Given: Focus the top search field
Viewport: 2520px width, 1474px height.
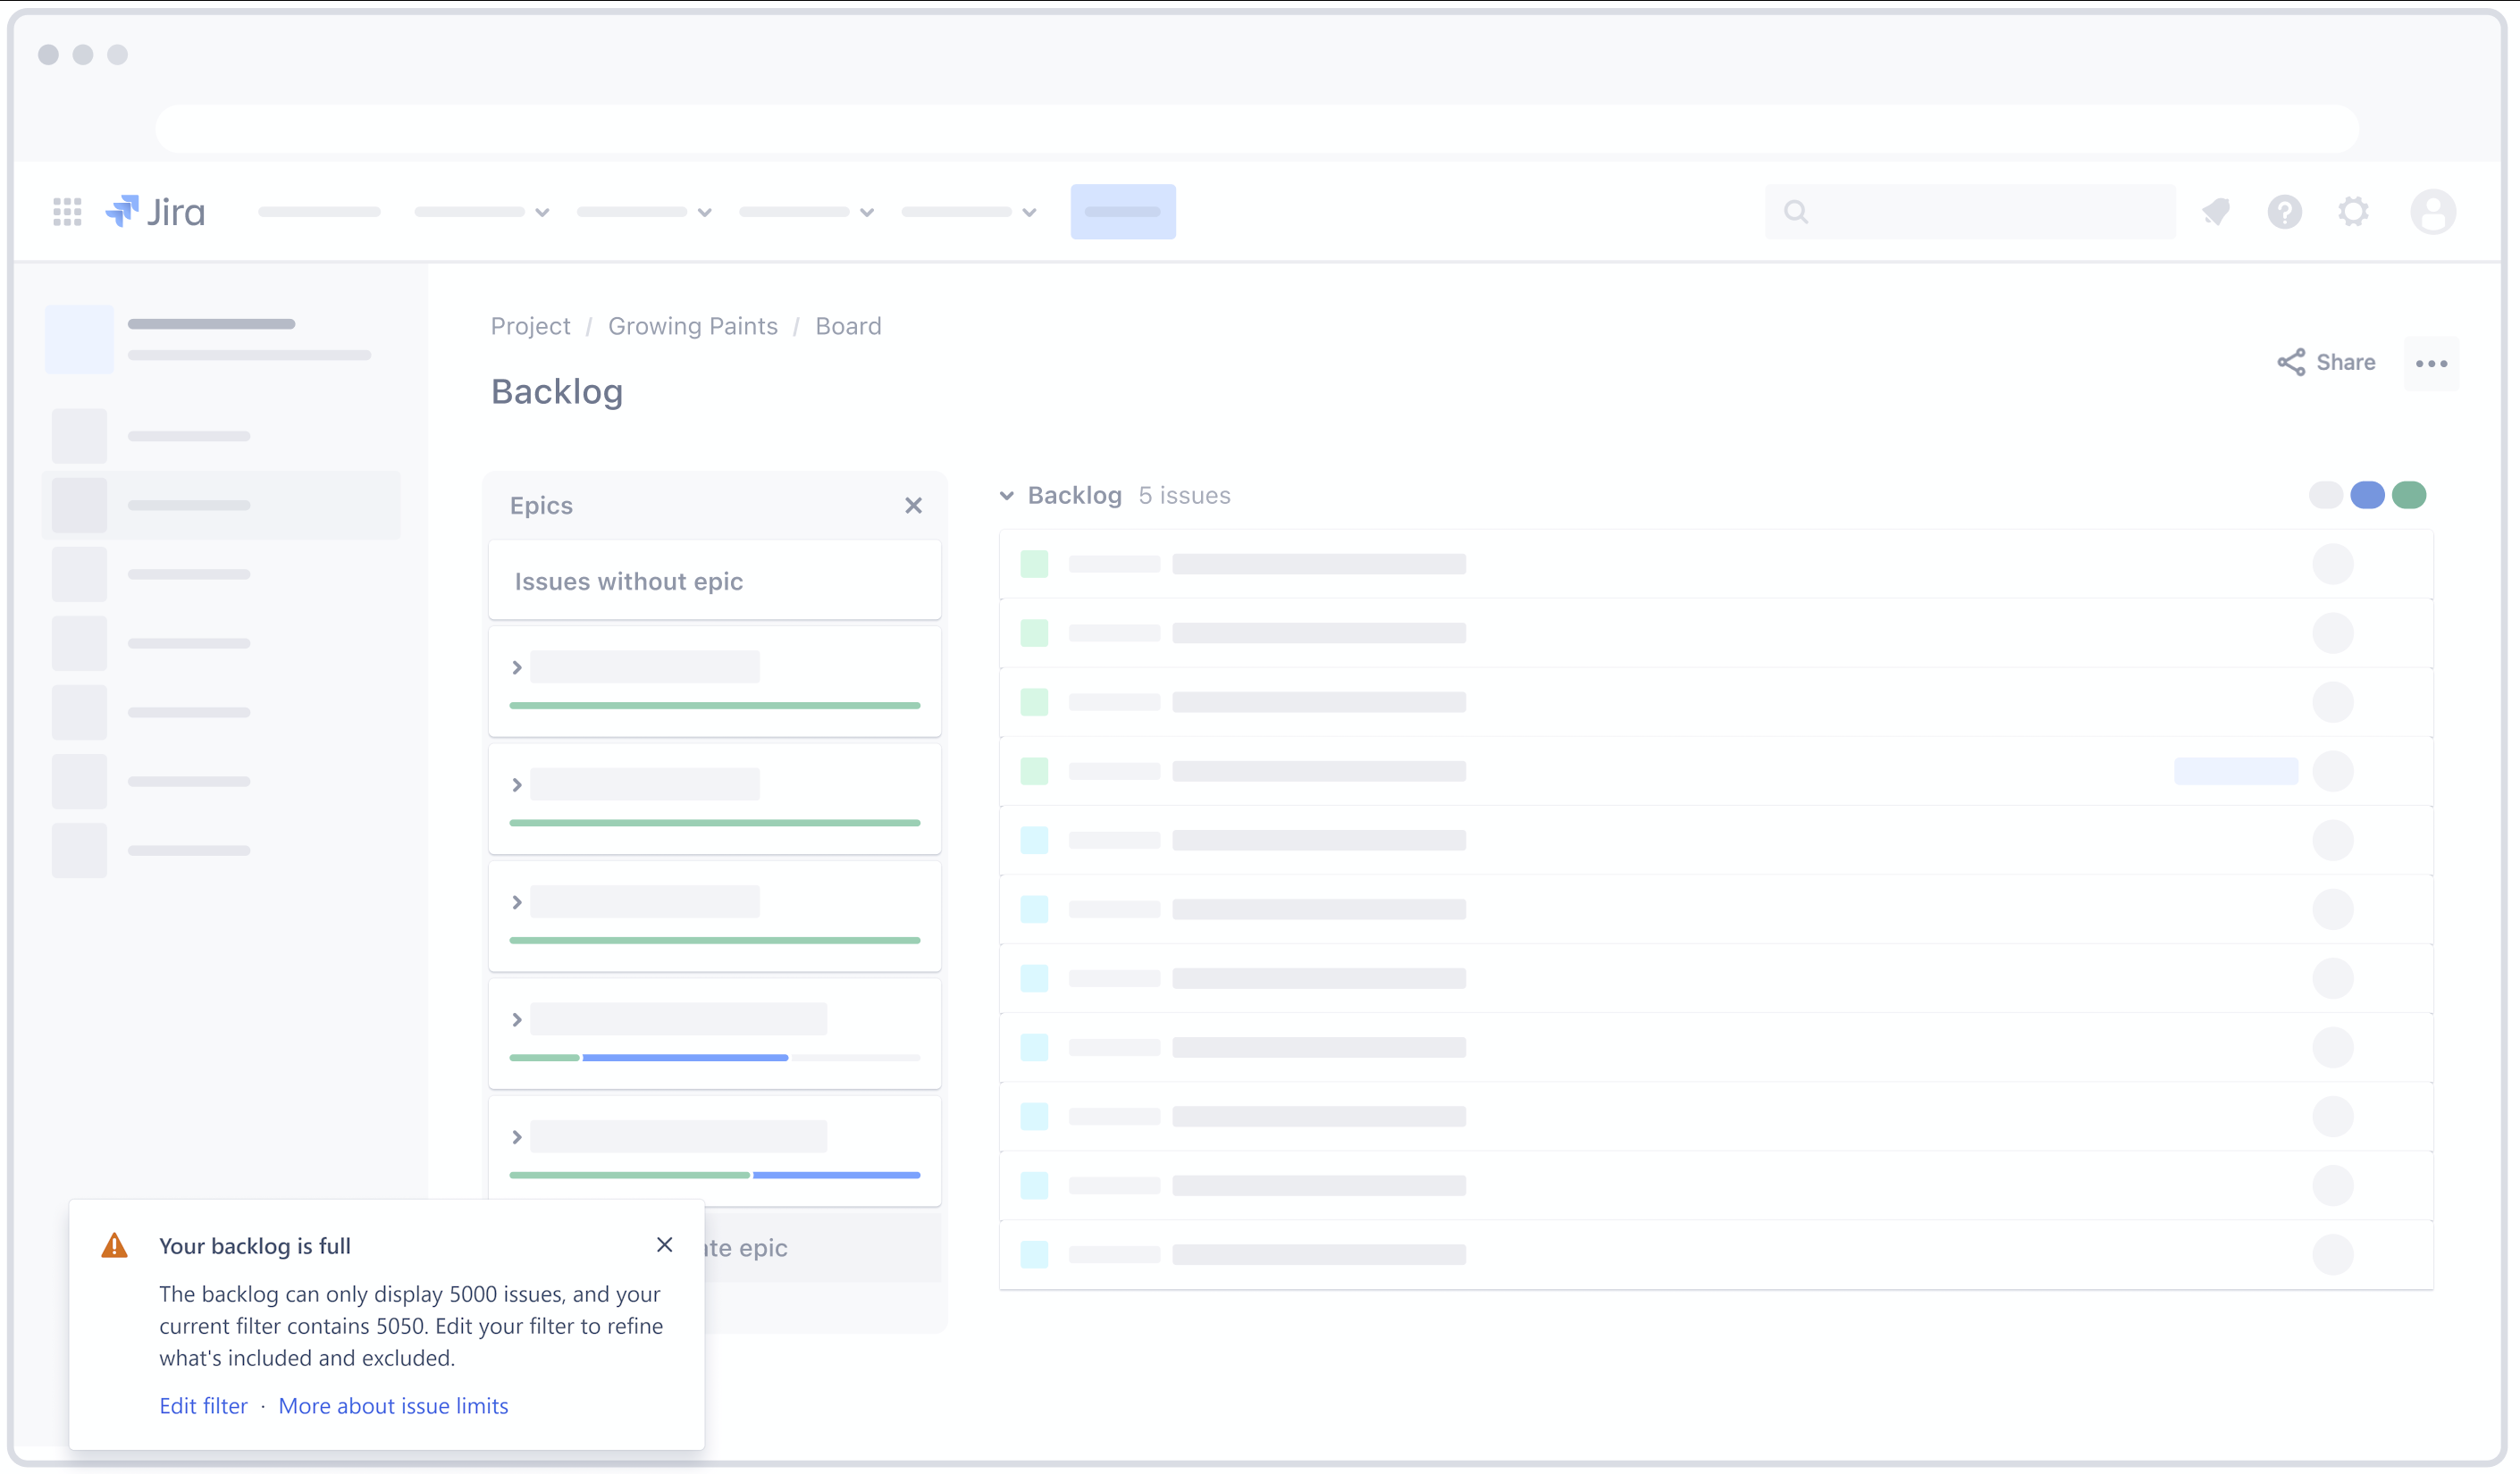Looking at the screenshot, I should pos(1970,212).
